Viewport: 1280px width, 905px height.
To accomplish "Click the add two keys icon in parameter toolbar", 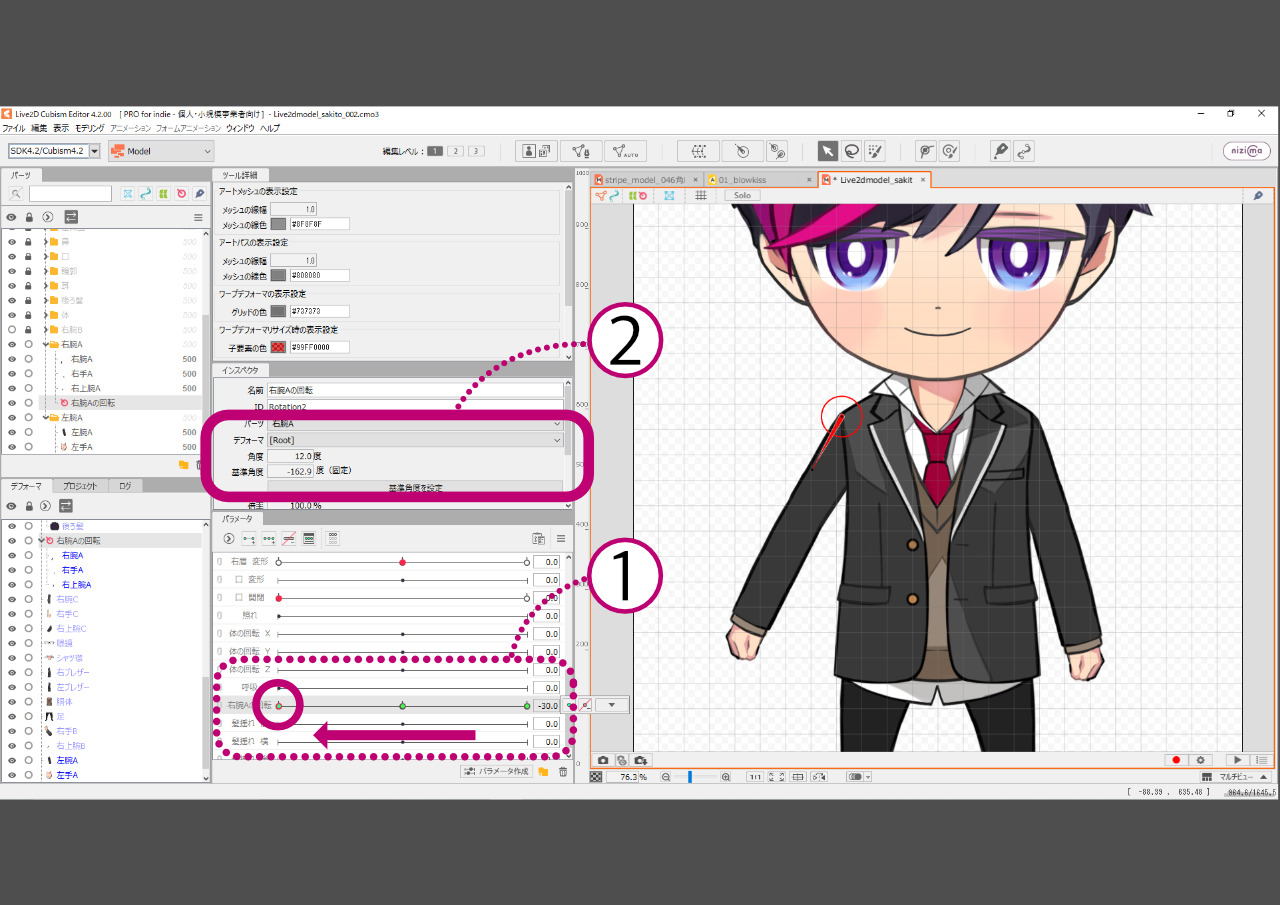I will tap(249, 538).
